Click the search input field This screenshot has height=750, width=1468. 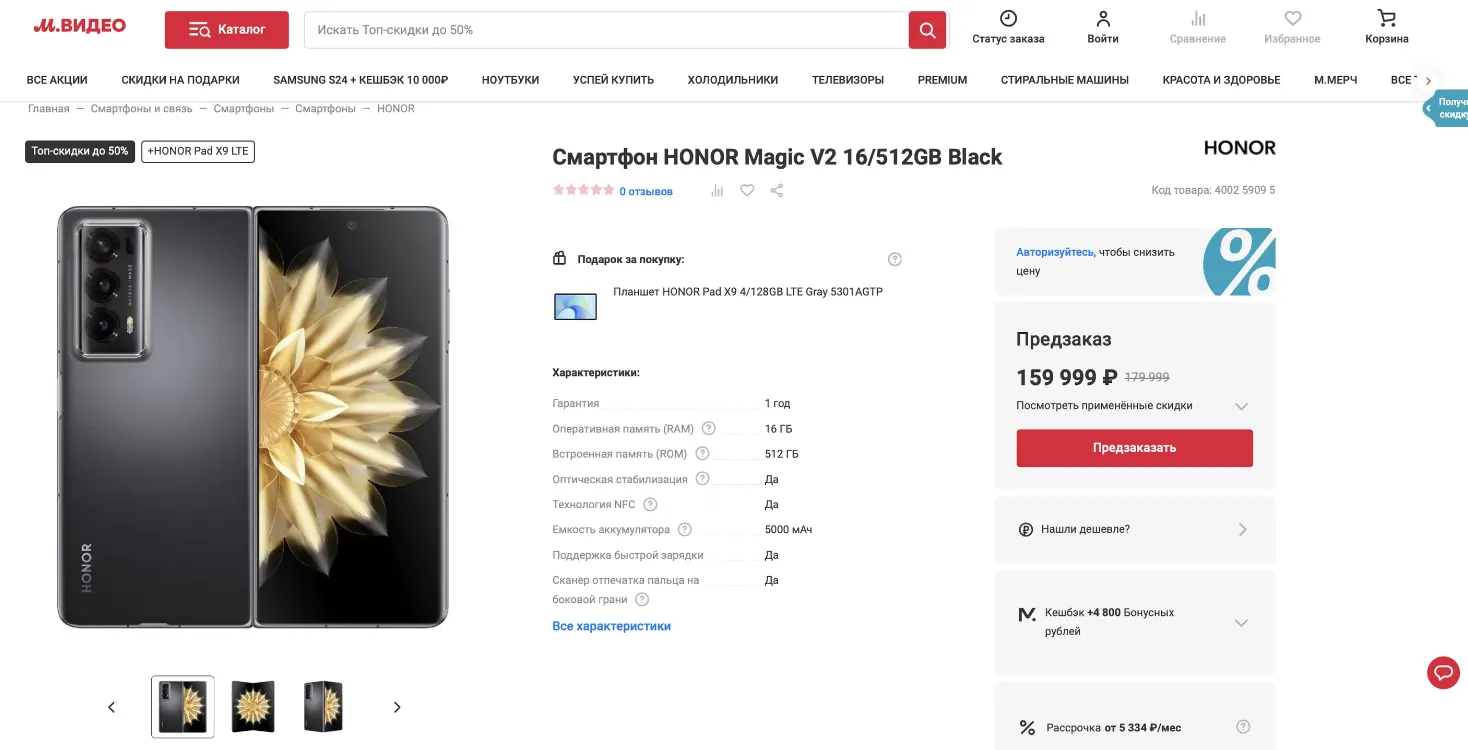[605, 30]
